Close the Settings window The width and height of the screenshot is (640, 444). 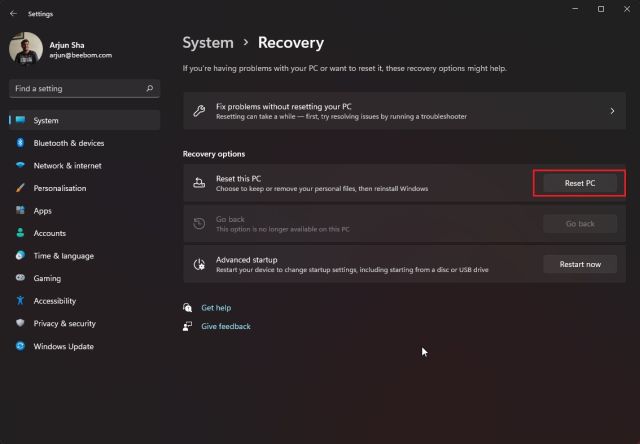point(627,9)
